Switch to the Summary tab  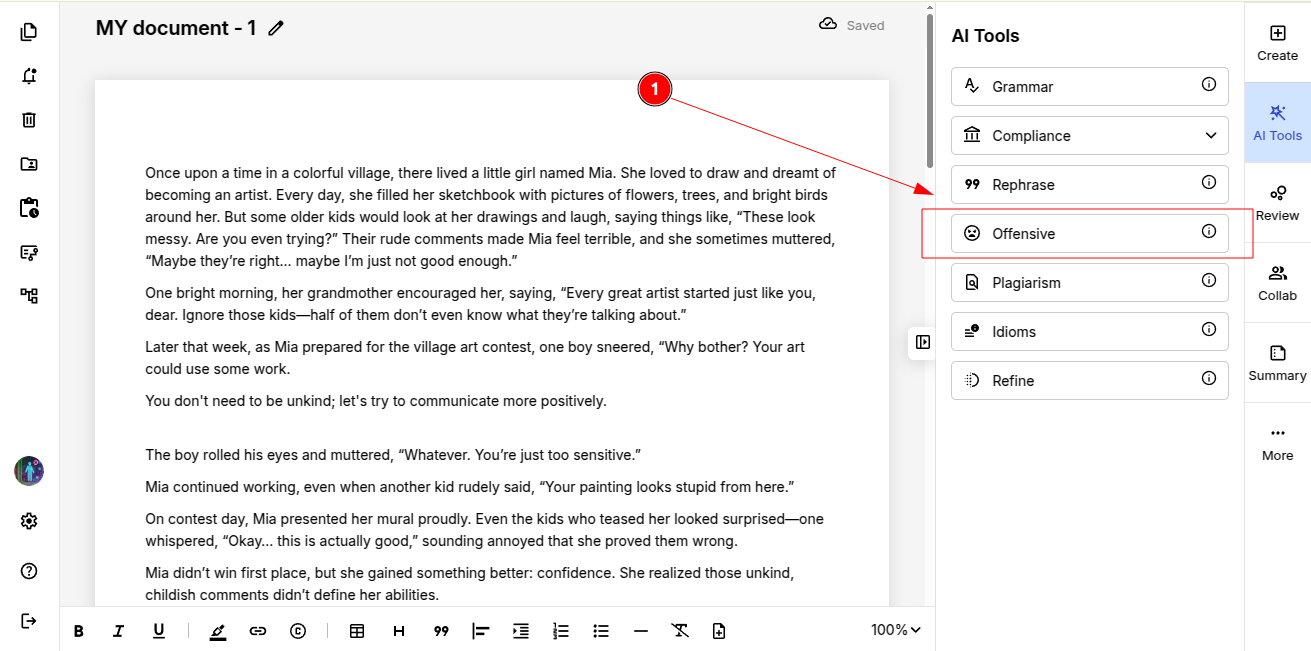[x=1277, y=363]
